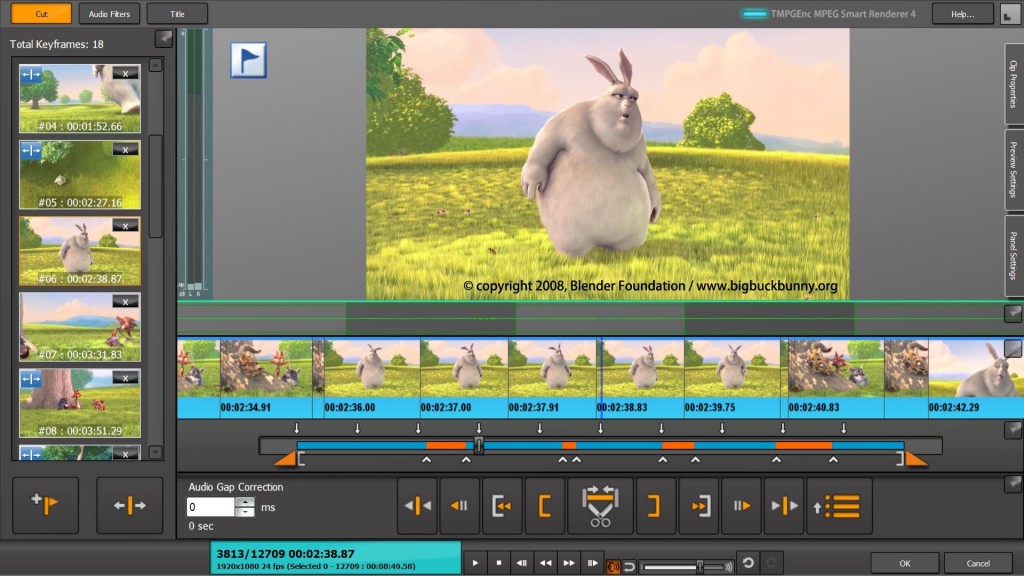Toggle the orange audio mute speaker button
1024x576 pixels.
(x=613, y=566)
